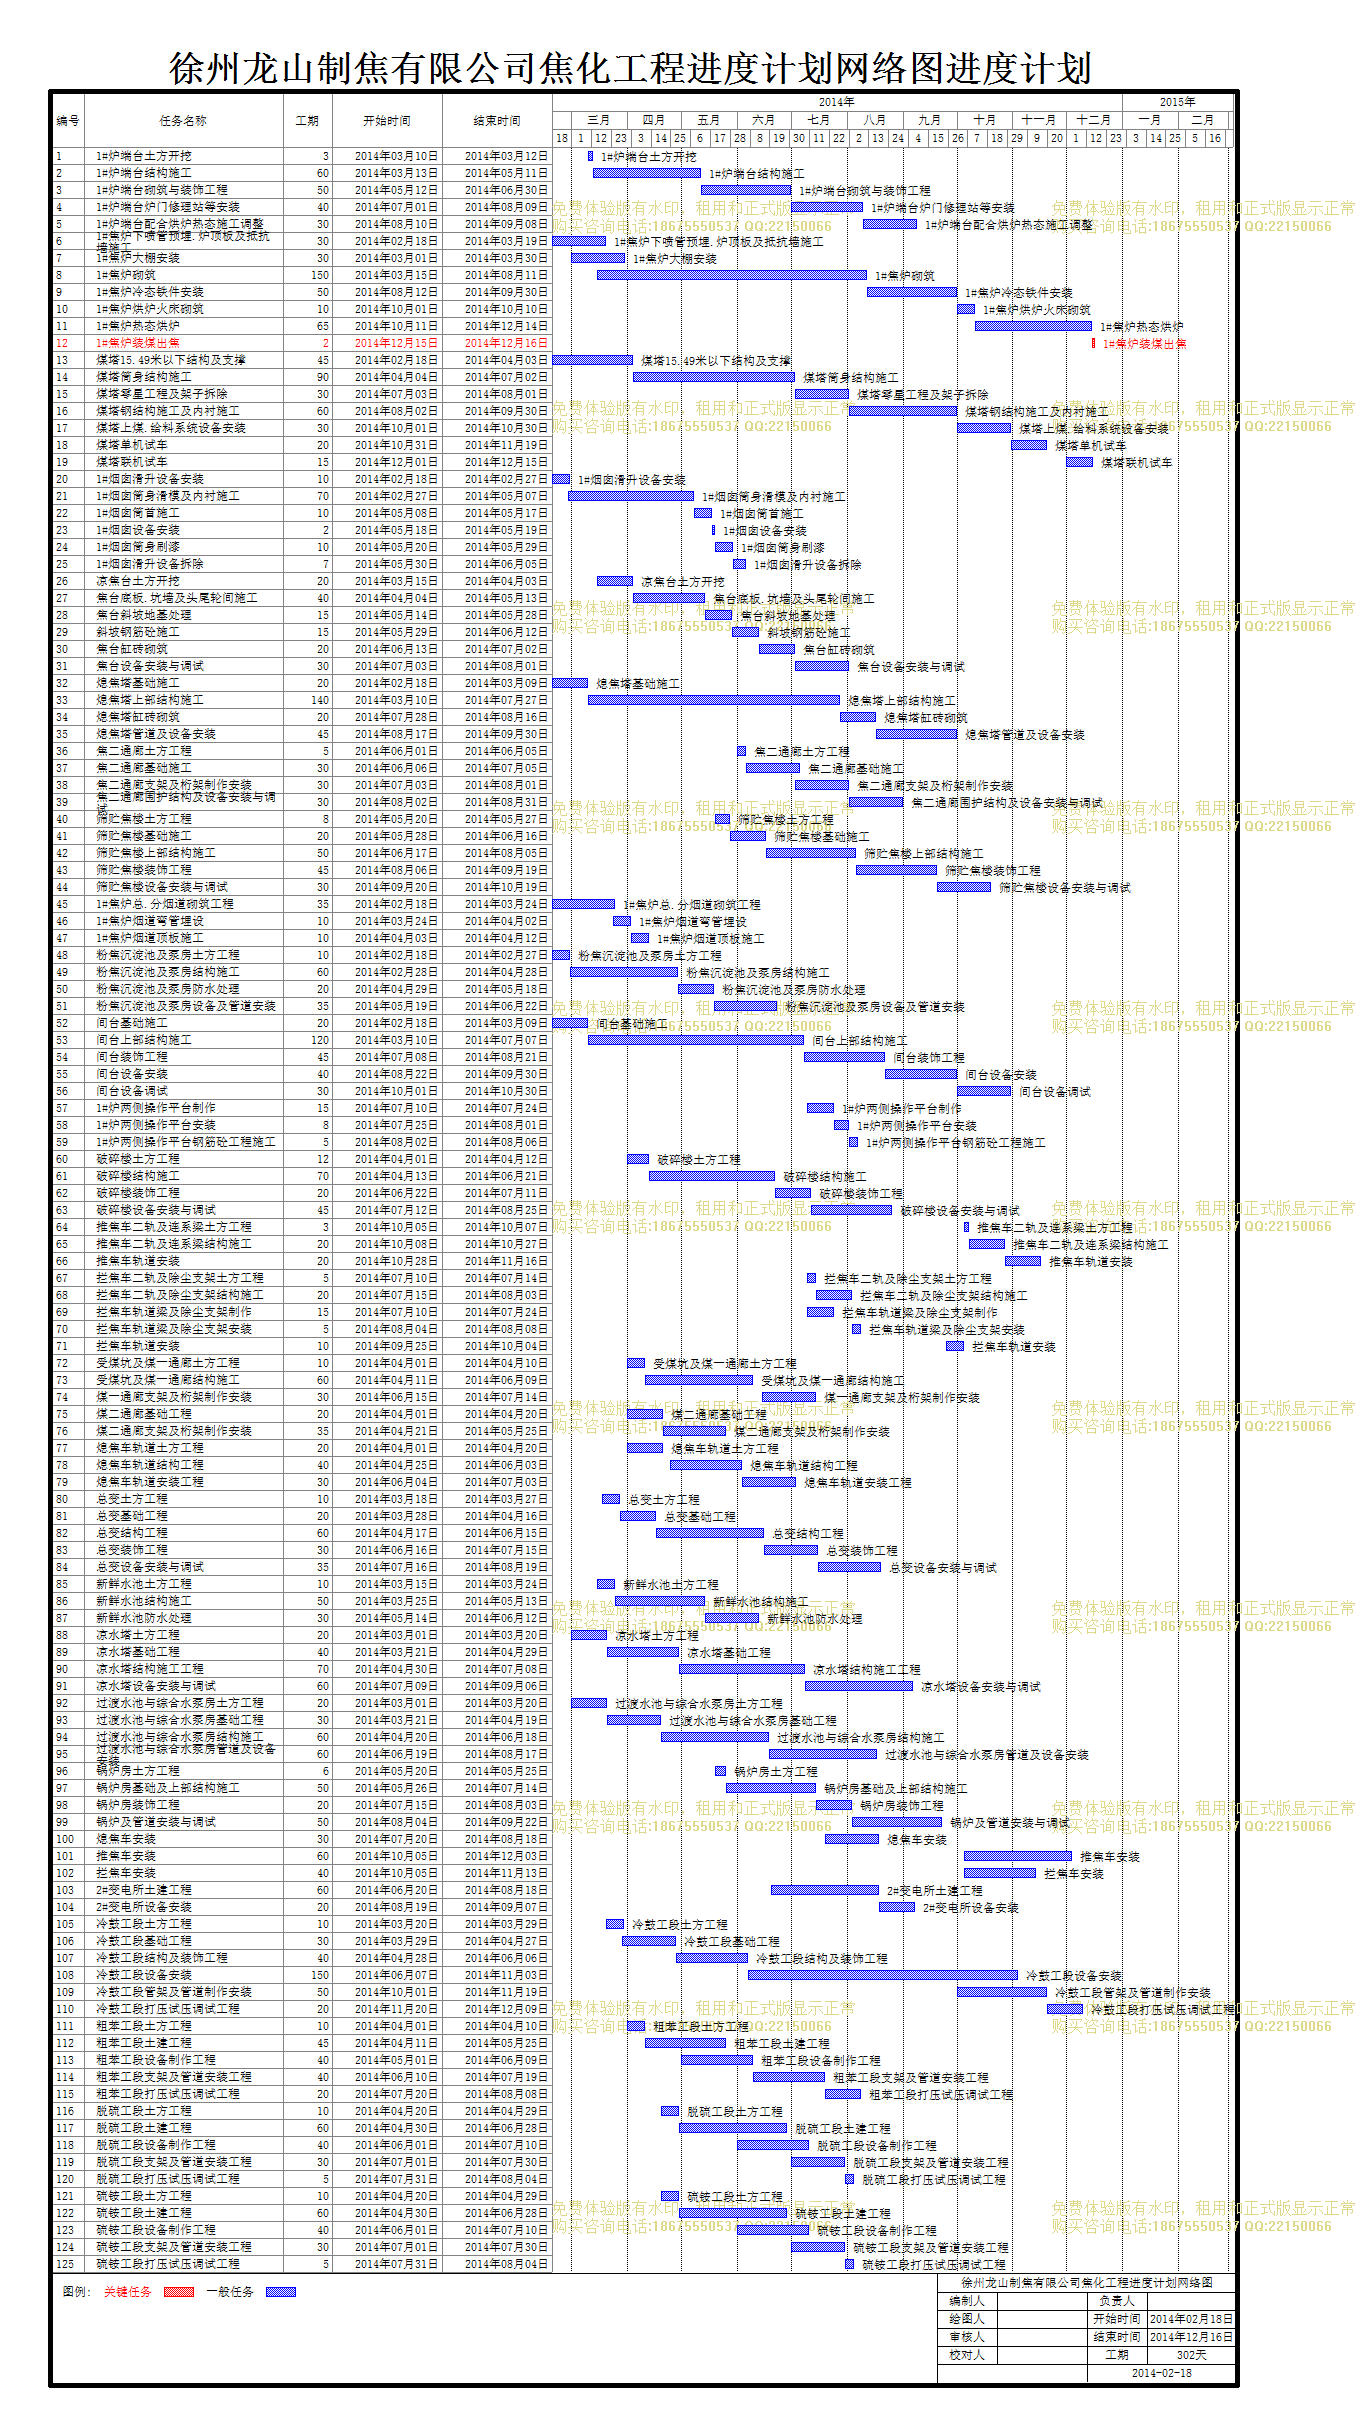Screen dimensions: 1355x2434
Task: Select the 任务名称 column header
Action: coord(183,121)
